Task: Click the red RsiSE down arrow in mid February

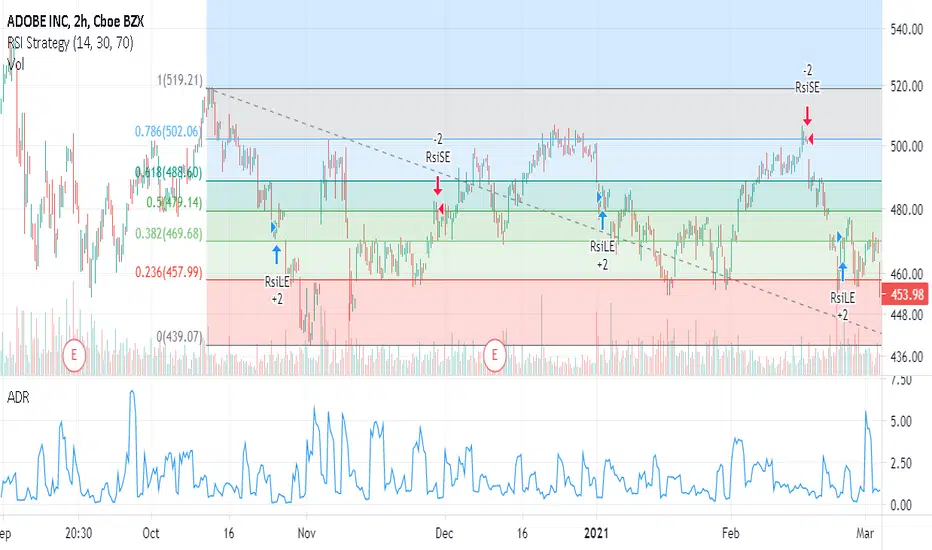Action: 807,115
